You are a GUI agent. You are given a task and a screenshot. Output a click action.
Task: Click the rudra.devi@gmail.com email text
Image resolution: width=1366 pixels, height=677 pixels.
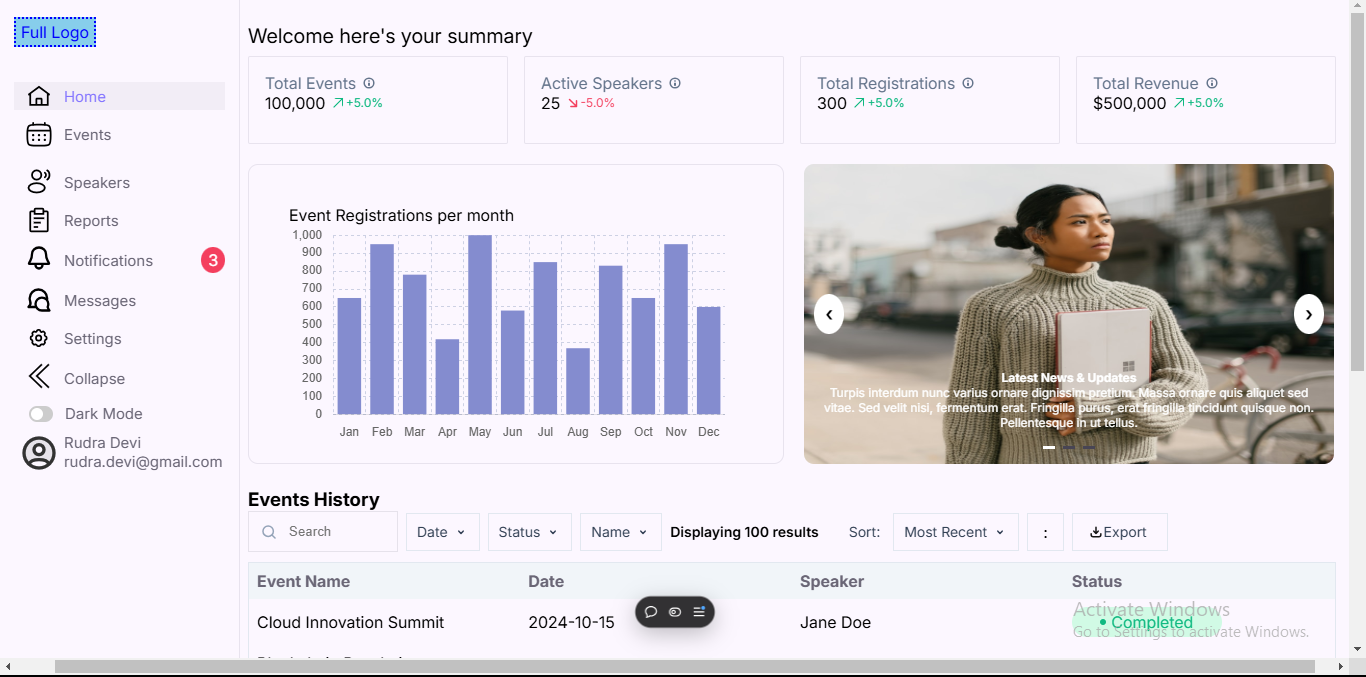[x=143, y=462]
